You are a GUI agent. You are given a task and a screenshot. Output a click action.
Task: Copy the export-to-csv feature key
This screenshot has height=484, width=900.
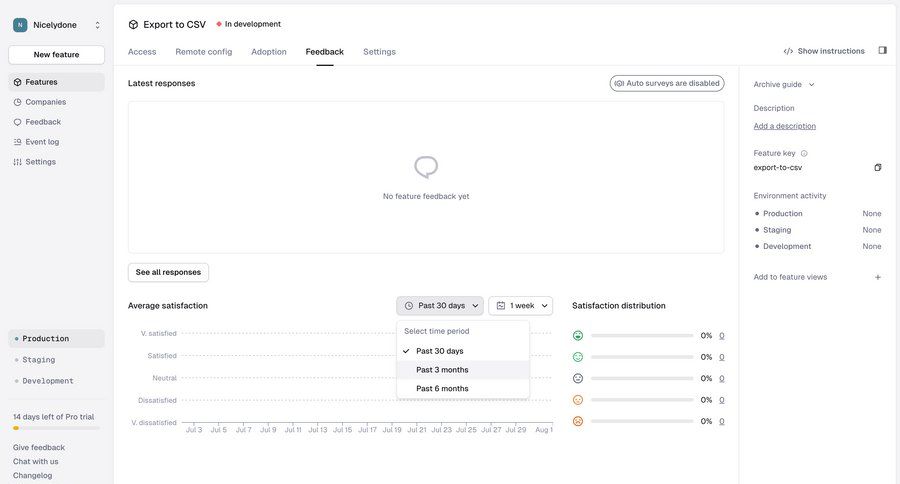[x=878, y=168]
